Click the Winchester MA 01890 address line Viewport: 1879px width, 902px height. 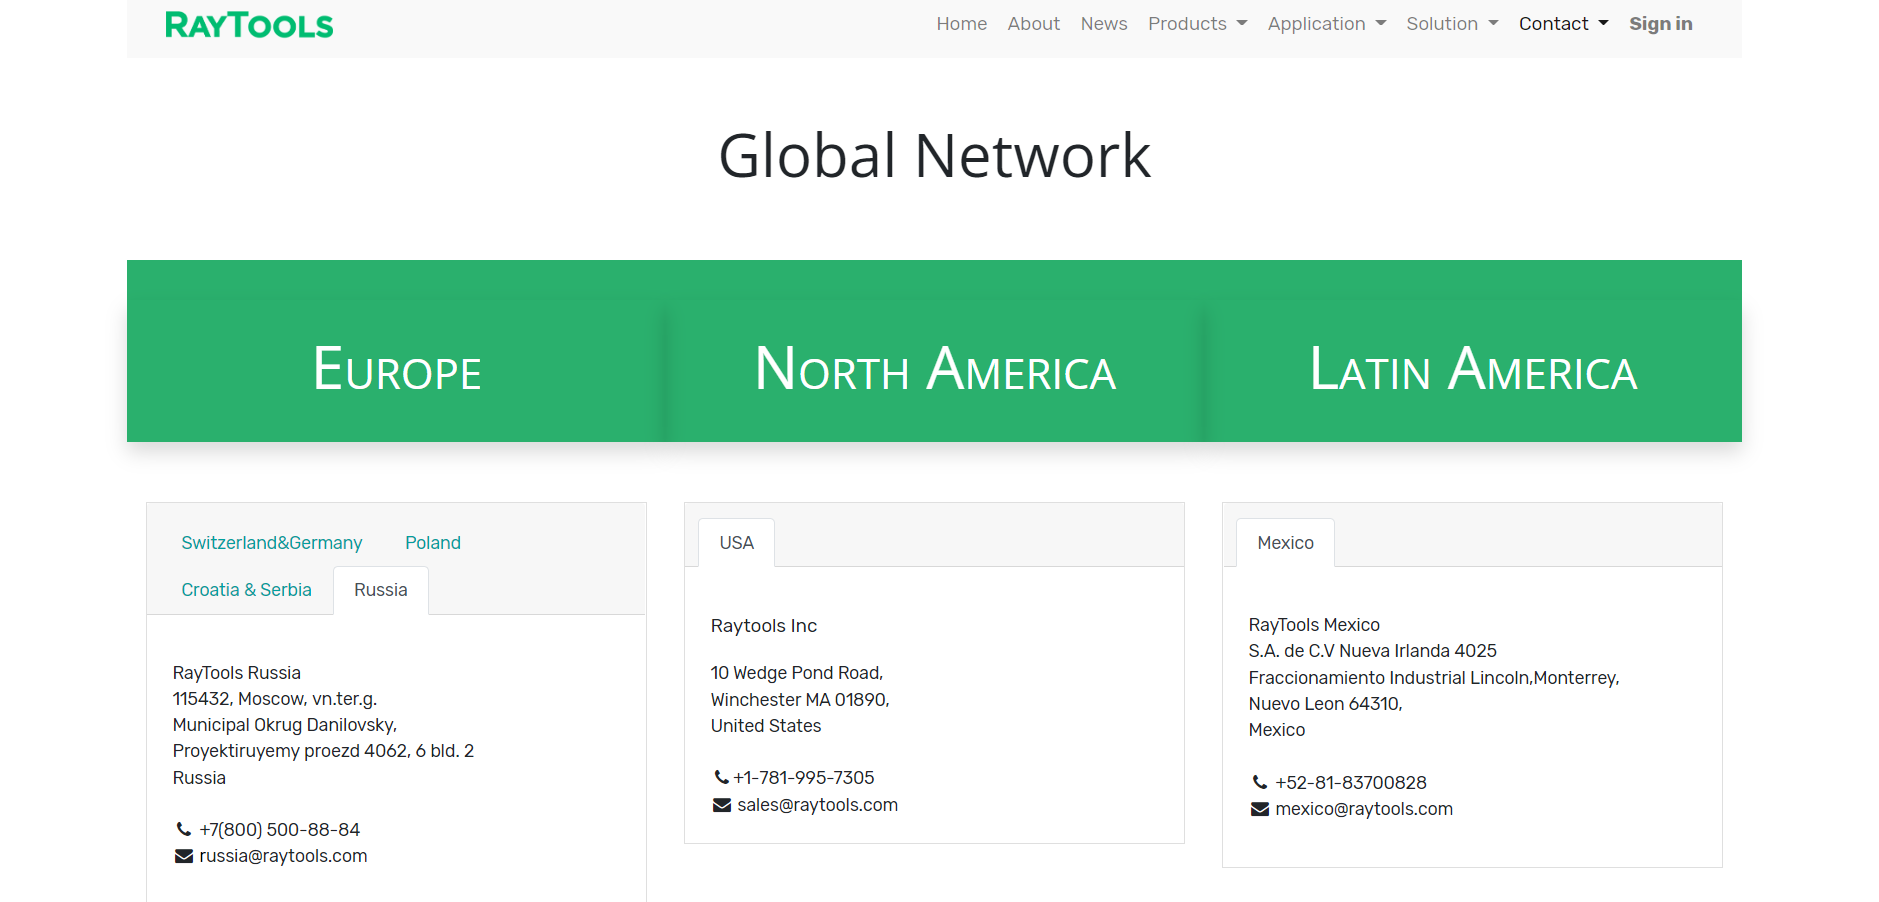(x=800, y=700)
